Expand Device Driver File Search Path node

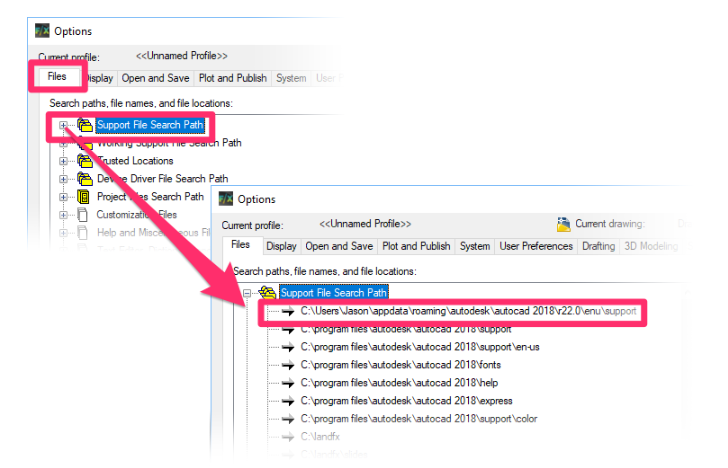click(63, 179)
